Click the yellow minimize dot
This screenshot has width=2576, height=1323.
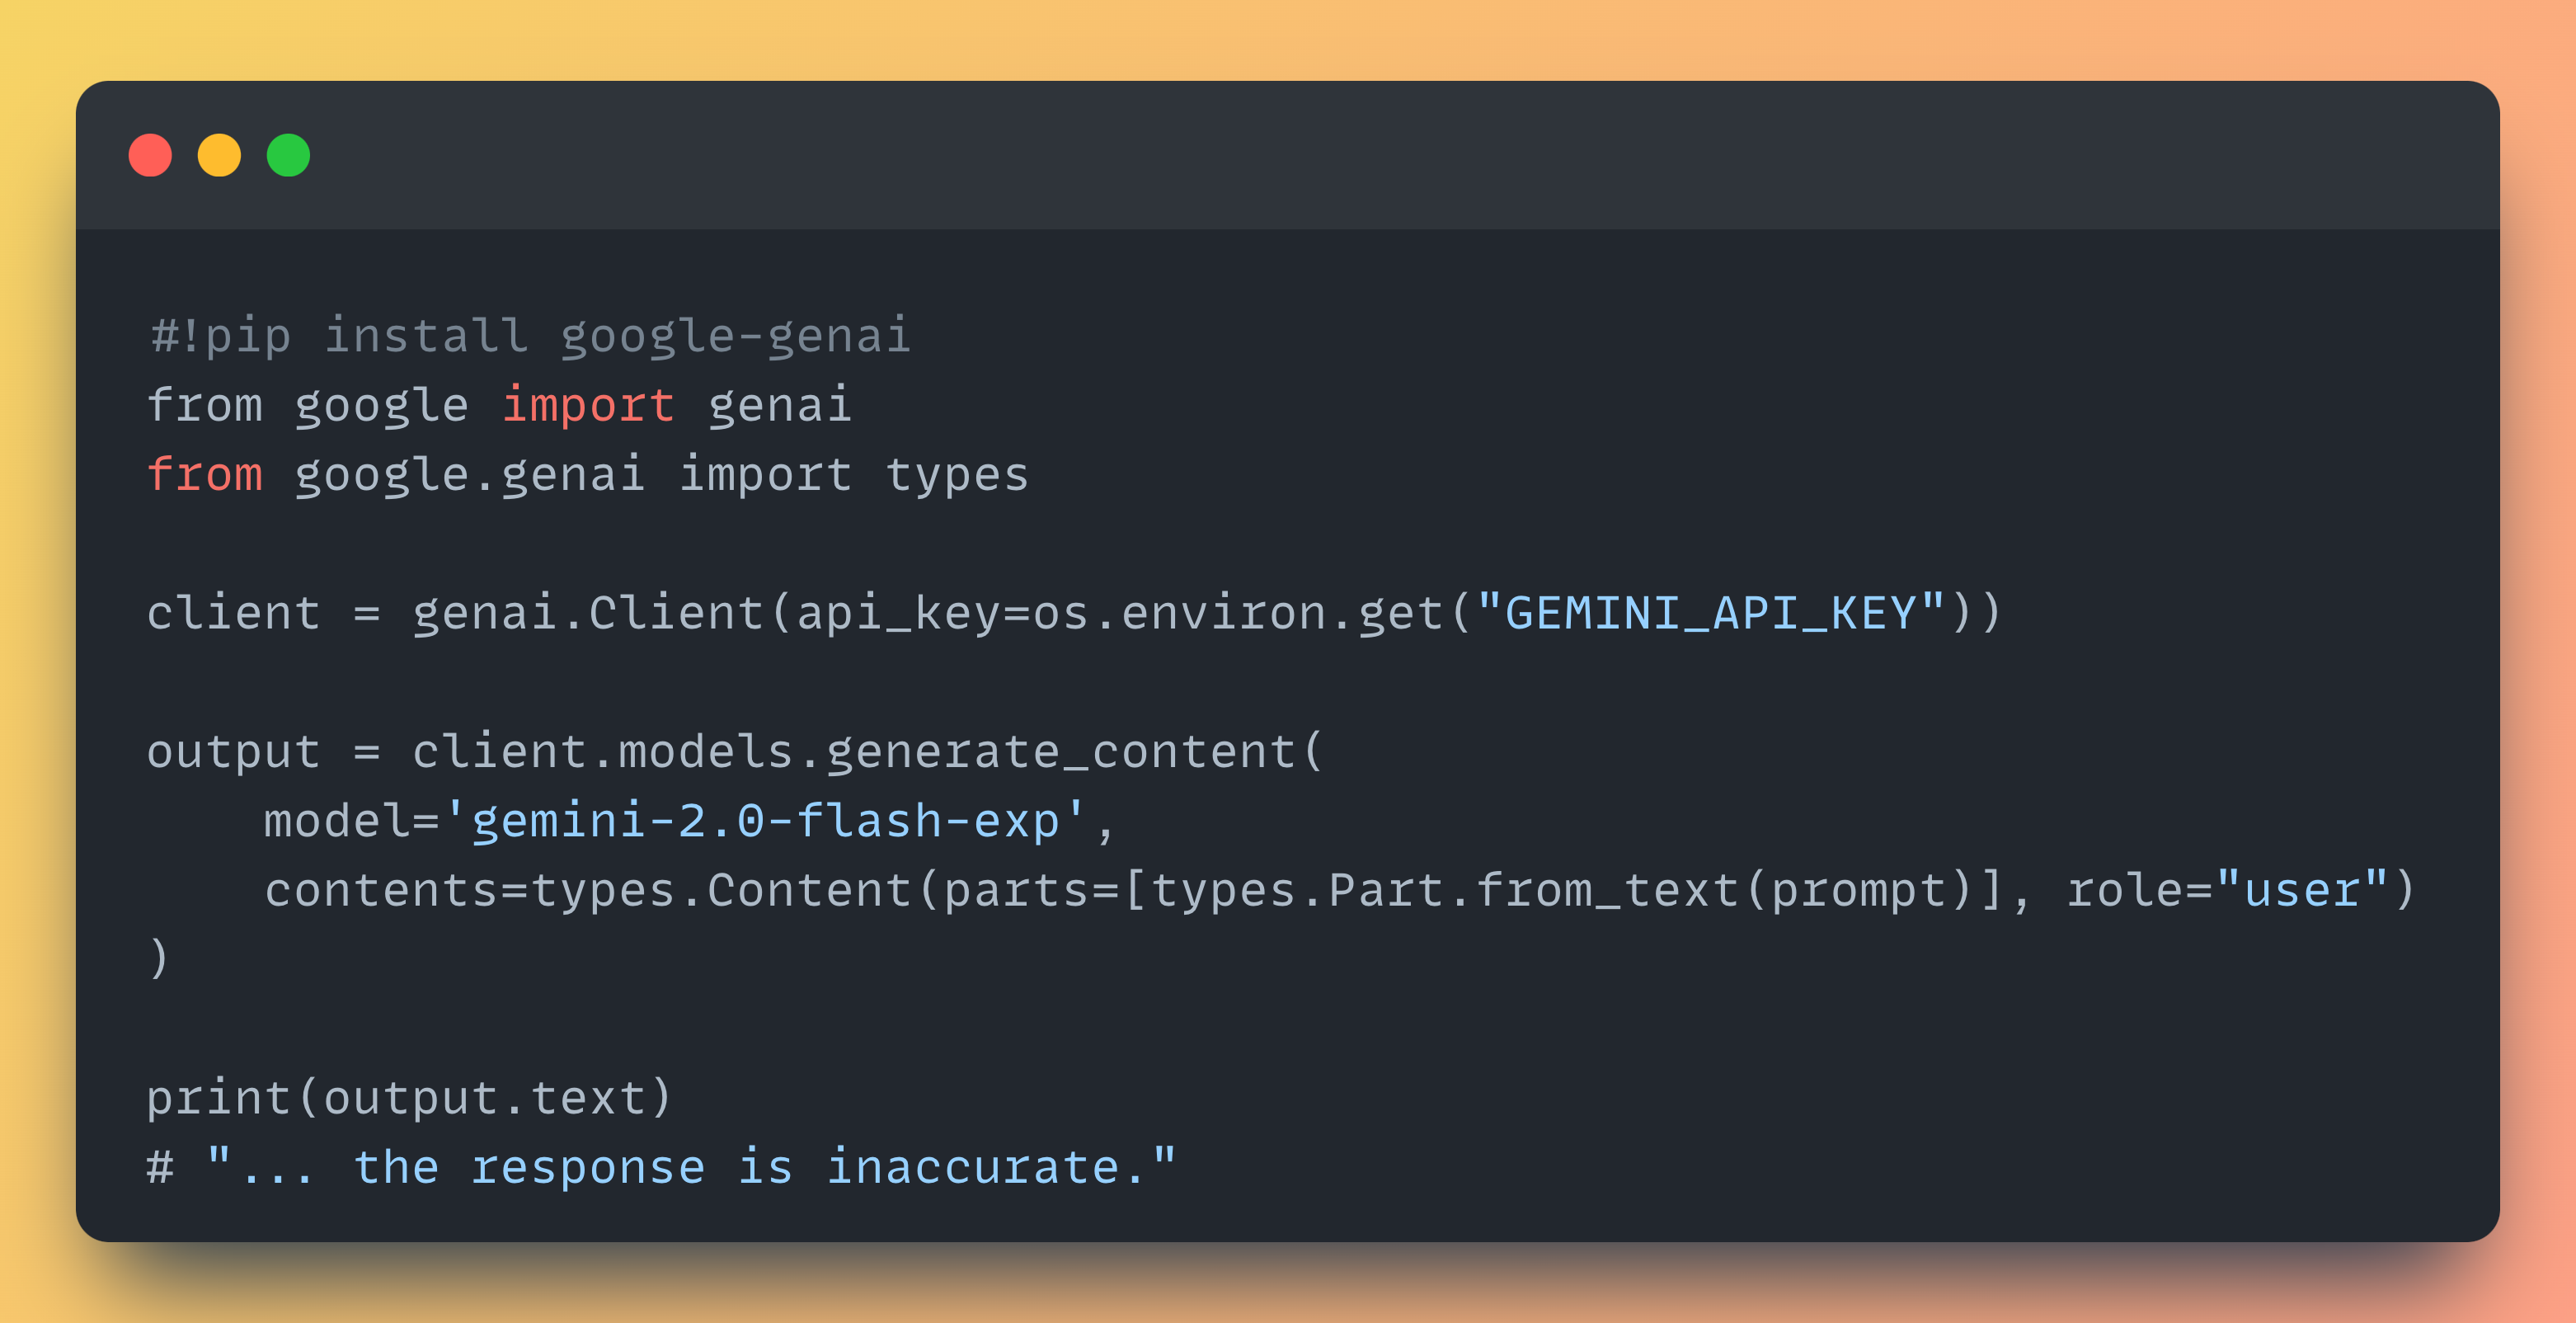[219, 155]
